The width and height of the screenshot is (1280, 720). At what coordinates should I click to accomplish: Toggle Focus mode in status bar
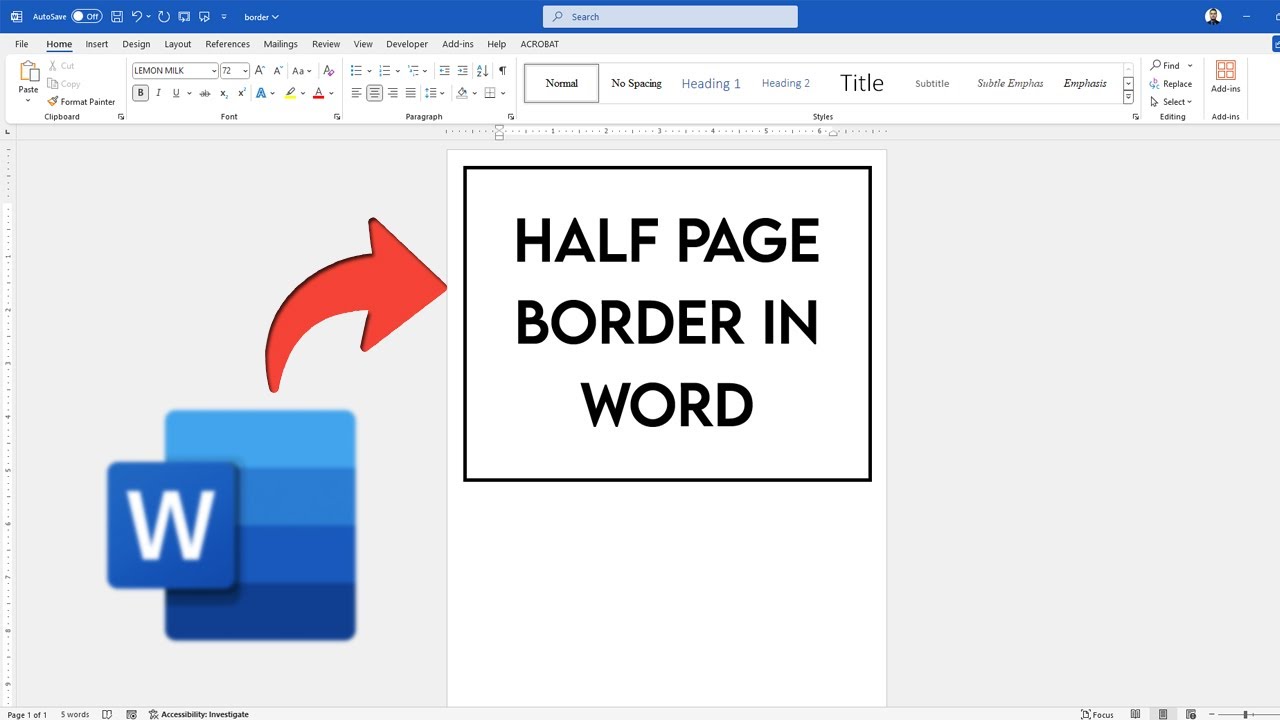point(1098,714)
